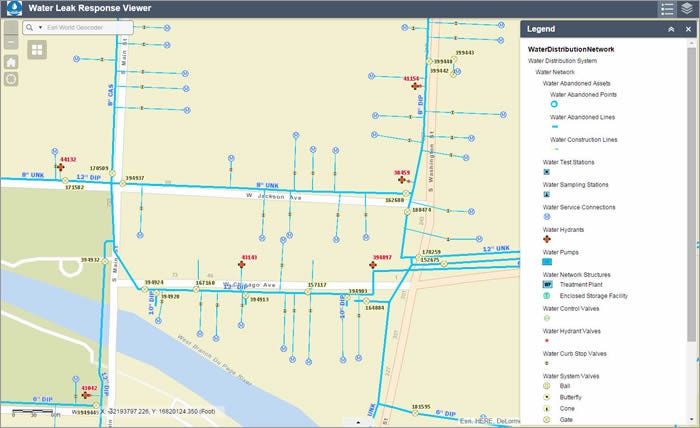This screenshot has width=700, height=428.
Task: Expand the bottom attribute table arrow
Action: click(358, 422)
